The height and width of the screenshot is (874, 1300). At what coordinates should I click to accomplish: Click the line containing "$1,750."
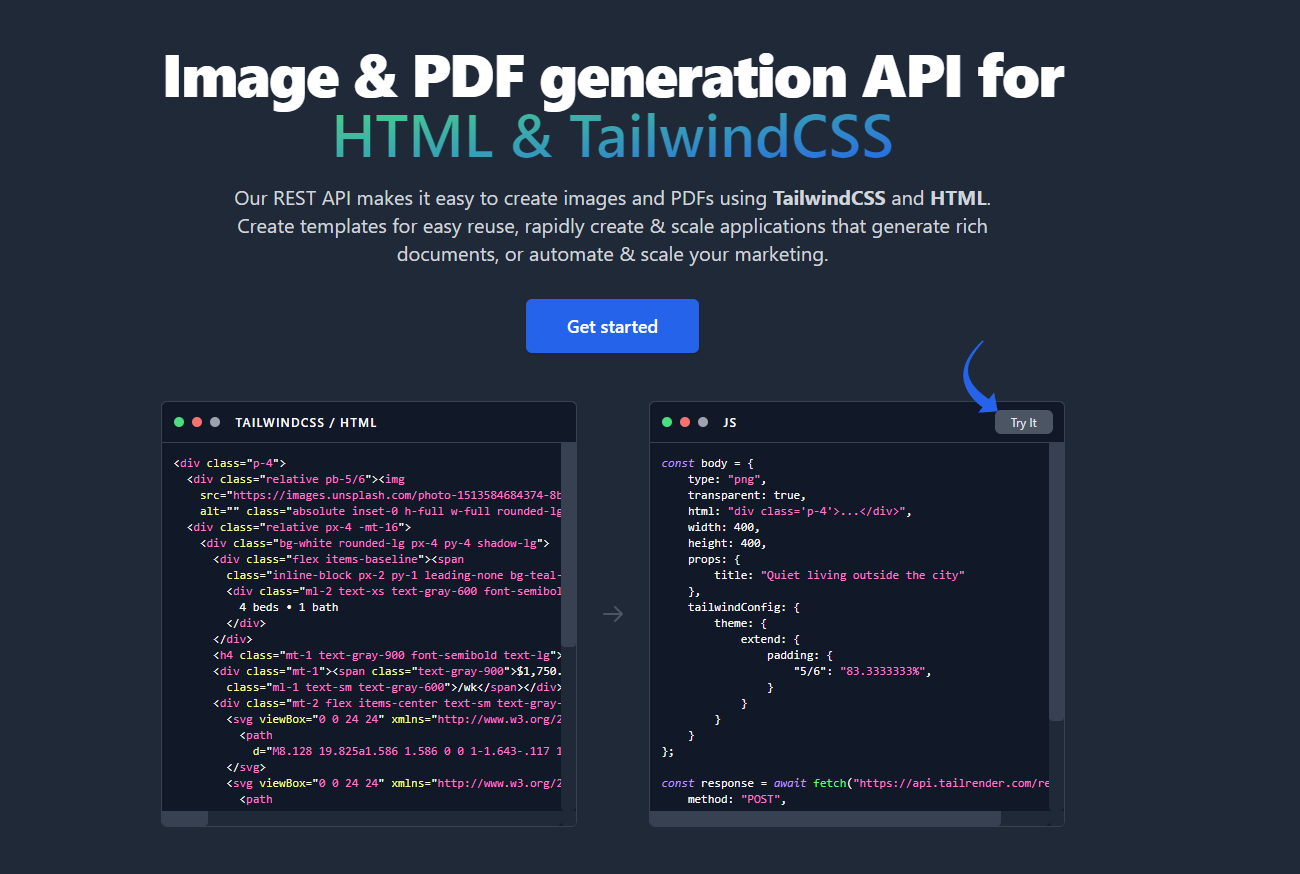click(x=387, y=671)
